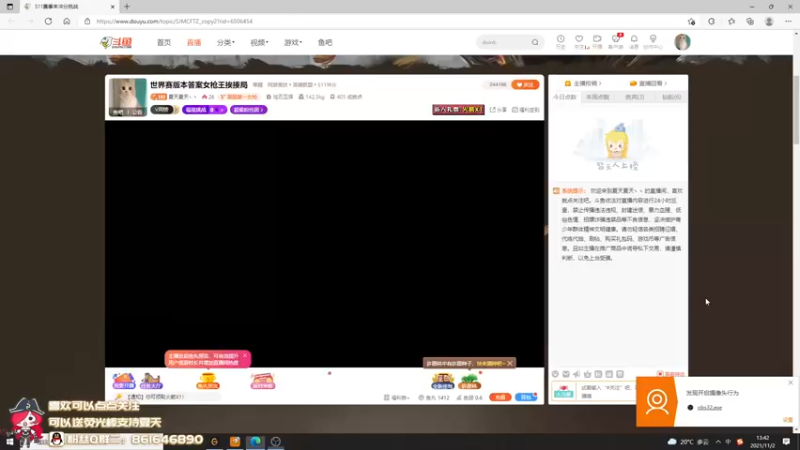Click the orange 关注 follow button
The width and height of the screenshot is (800, 450).
[x=525, y=85]
